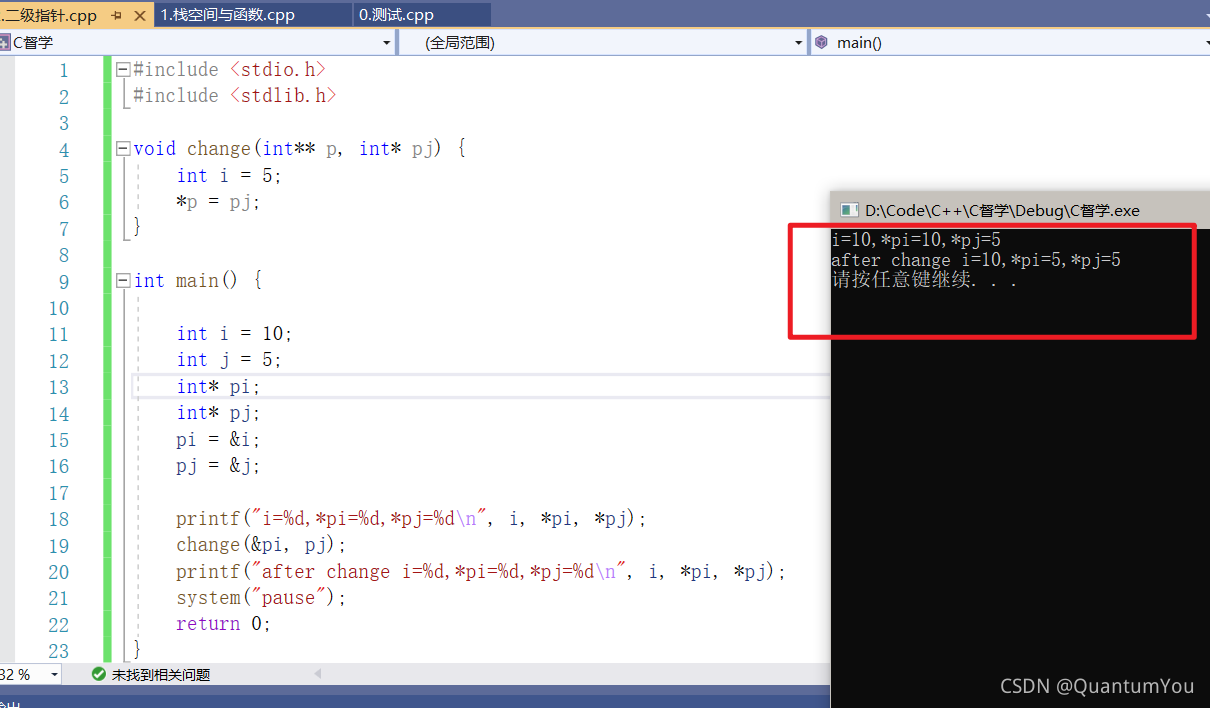
Task: Click the int i = 10; code line
Action: 234,334
